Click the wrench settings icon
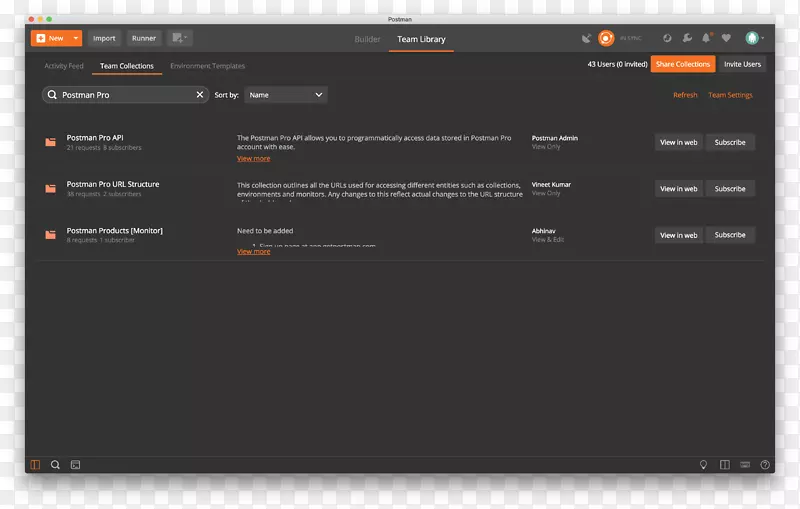The height and width of the screenshot is (509, 800). tap(687, 38)
